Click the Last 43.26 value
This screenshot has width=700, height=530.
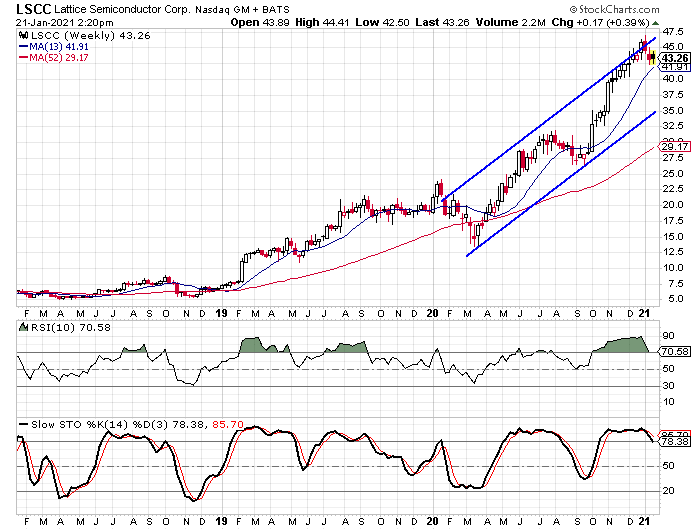pyautogui.click(x=442, y=22)
